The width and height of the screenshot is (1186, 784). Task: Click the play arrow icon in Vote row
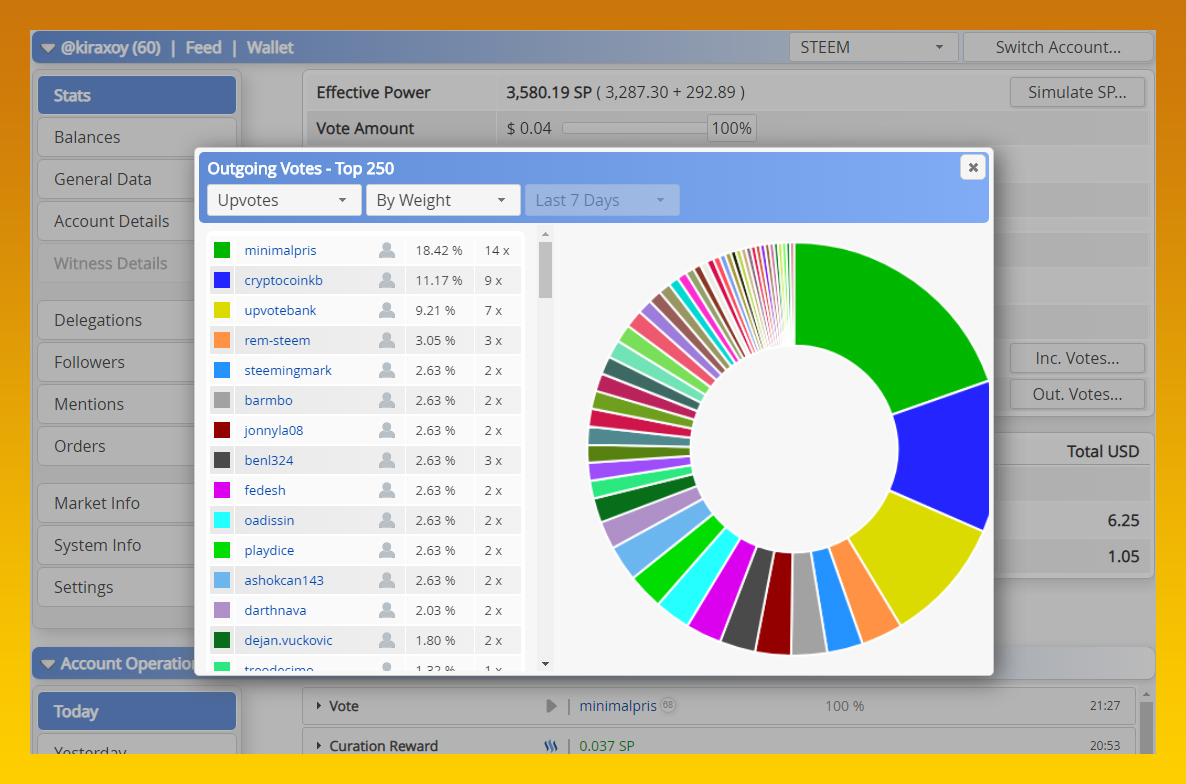(551, 706)
